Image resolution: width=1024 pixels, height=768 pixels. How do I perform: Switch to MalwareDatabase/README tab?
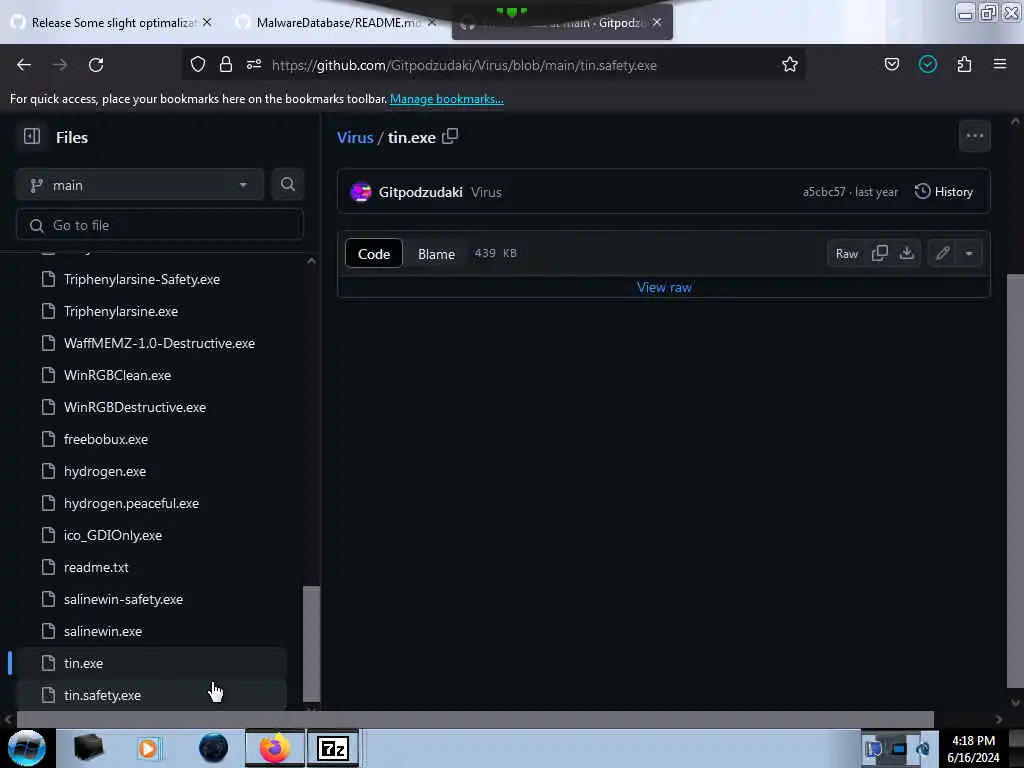pyautogui.click(x=337, y=23)
